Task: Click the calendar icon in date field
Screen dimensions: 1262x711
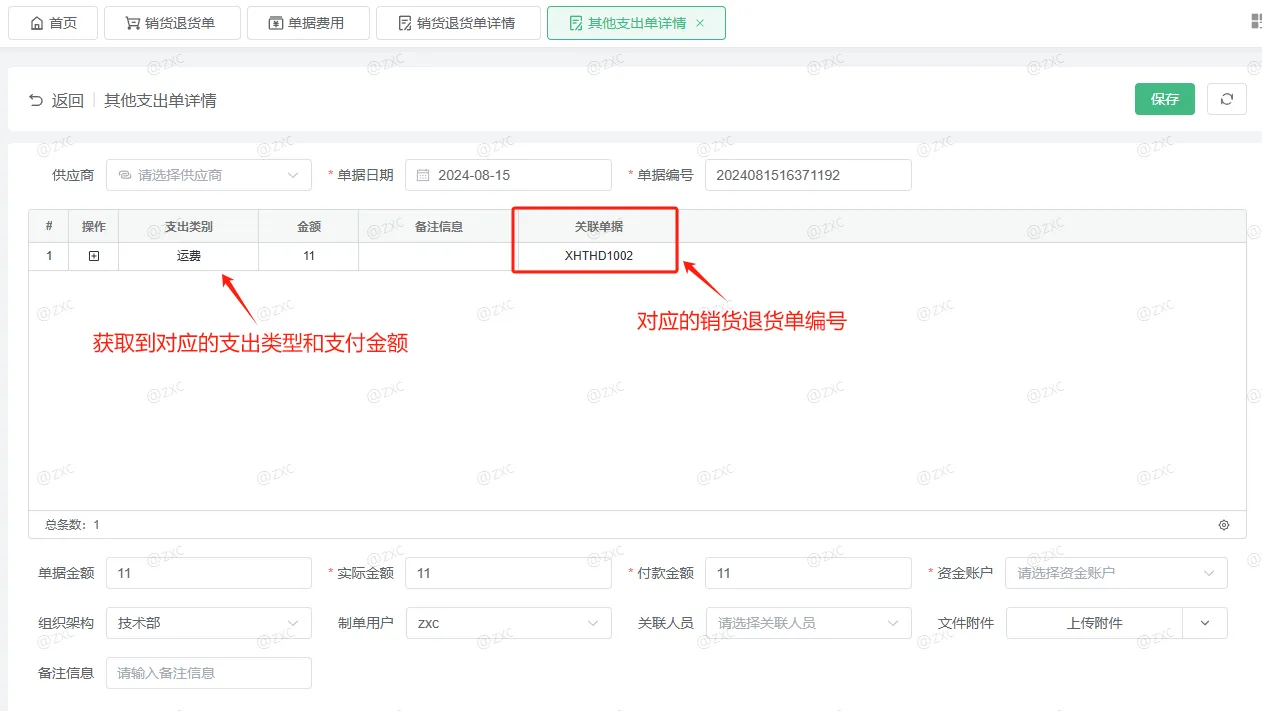Action: pyautogui.click(x=423, y=175)
